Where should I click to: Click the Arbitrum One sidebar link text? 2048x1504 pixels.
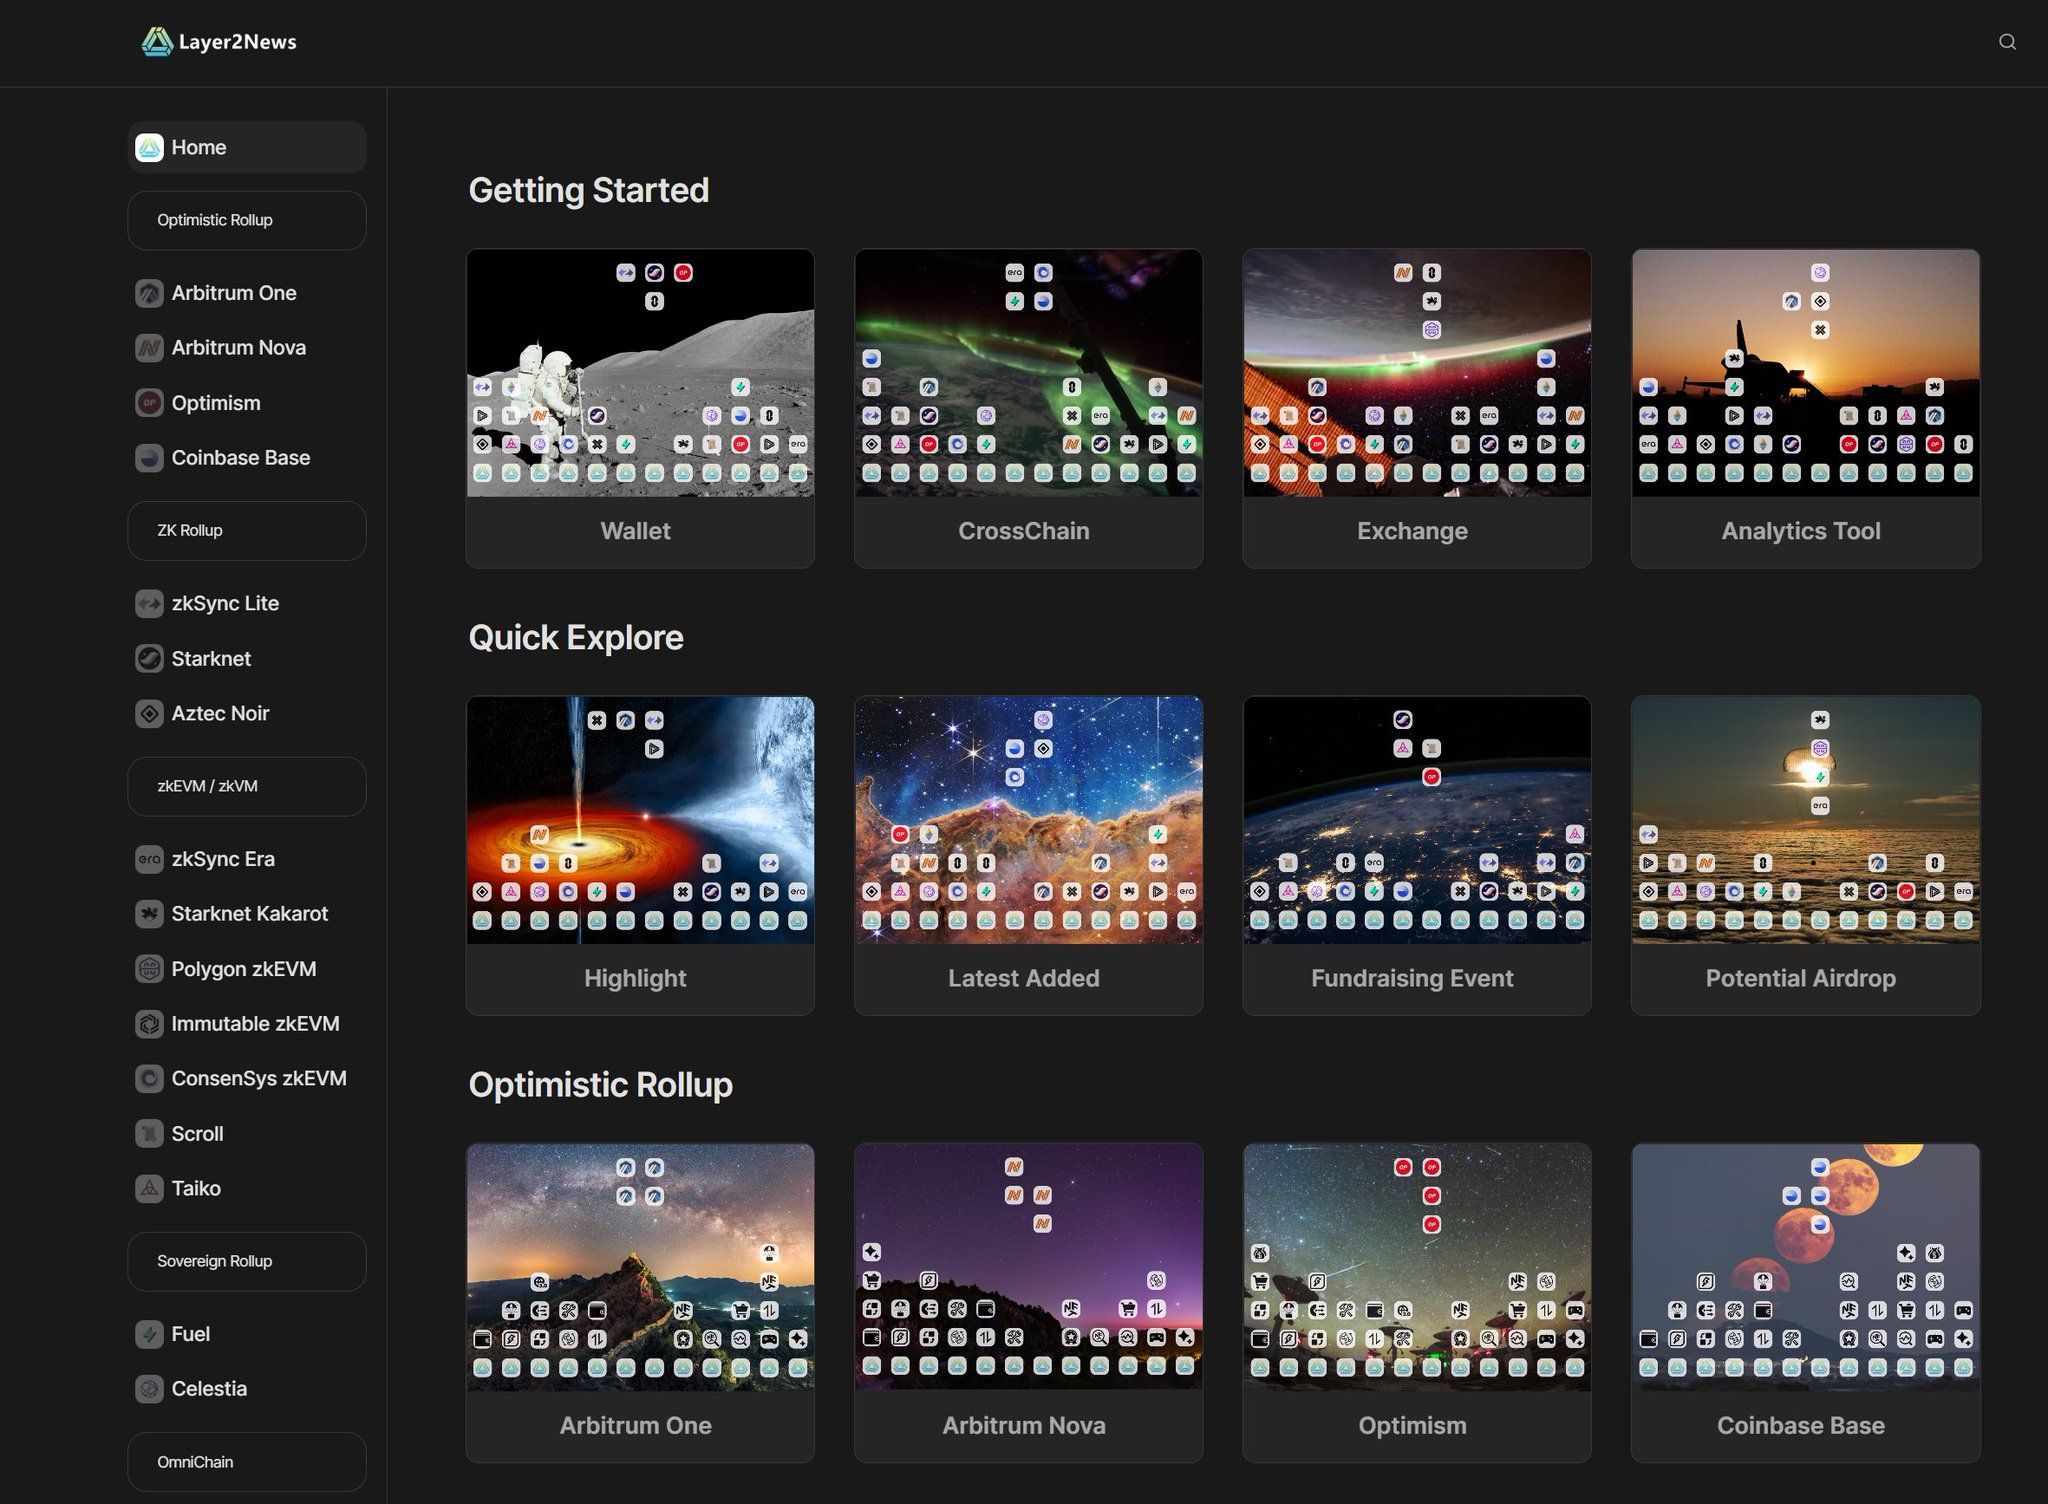234,293
